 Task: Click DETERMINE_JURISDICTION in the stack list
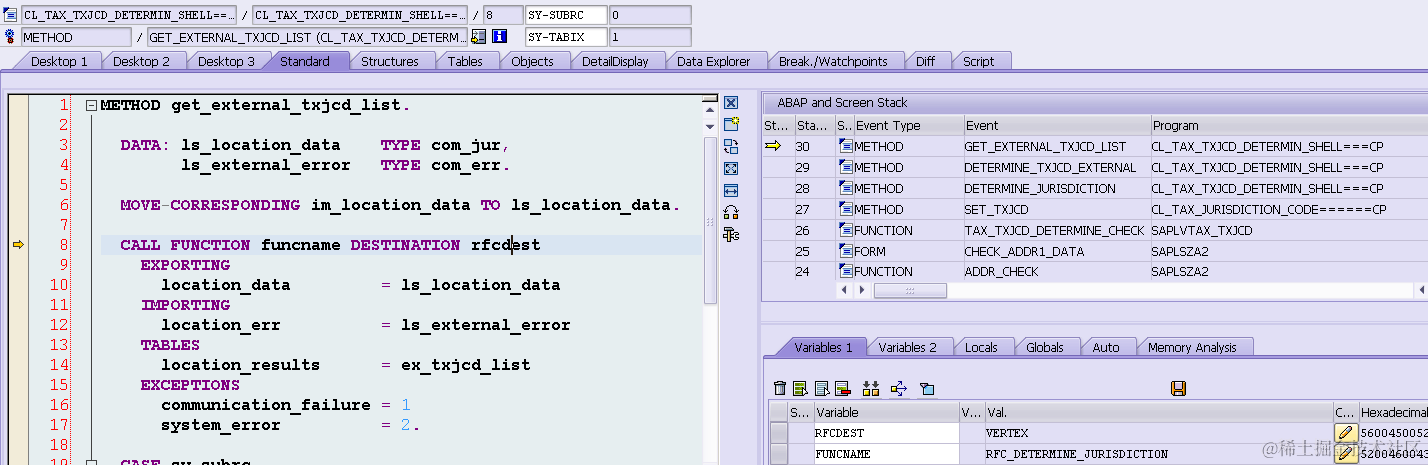point(1039,188)
